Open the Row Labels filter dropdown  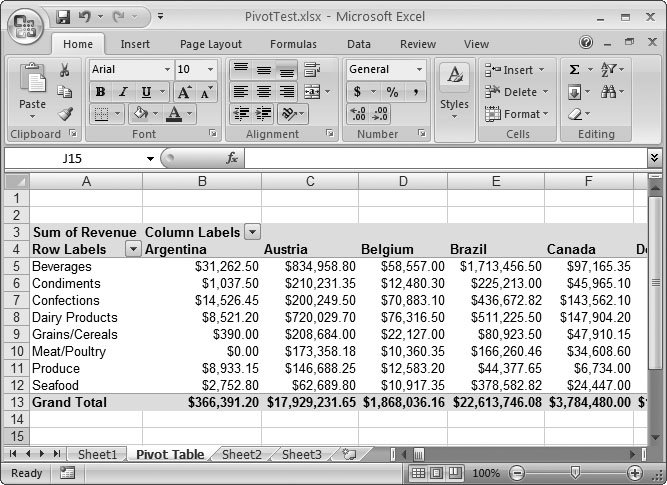[133, 249]
